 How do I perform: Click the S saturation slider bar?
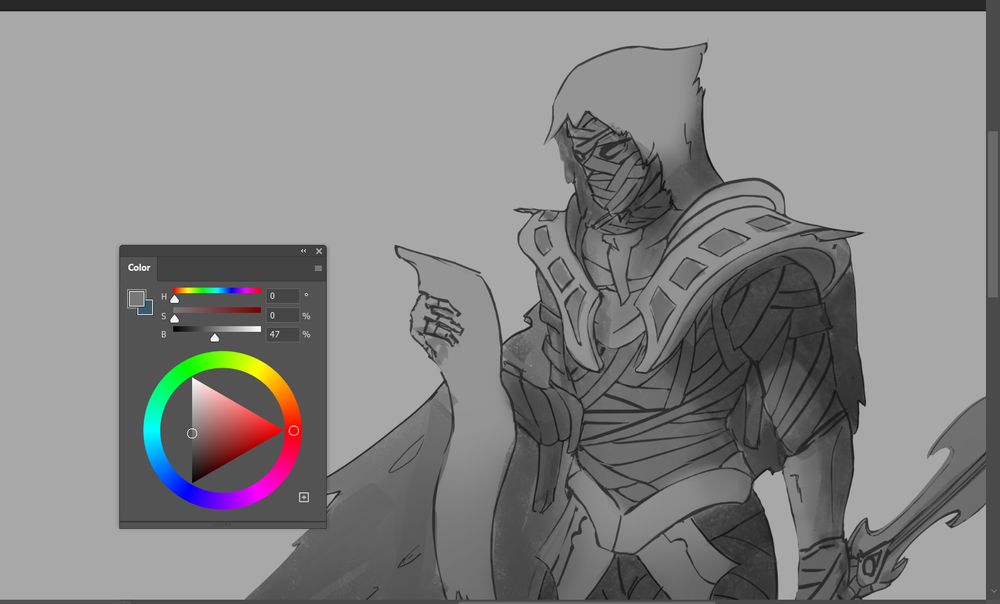[217, 310]
